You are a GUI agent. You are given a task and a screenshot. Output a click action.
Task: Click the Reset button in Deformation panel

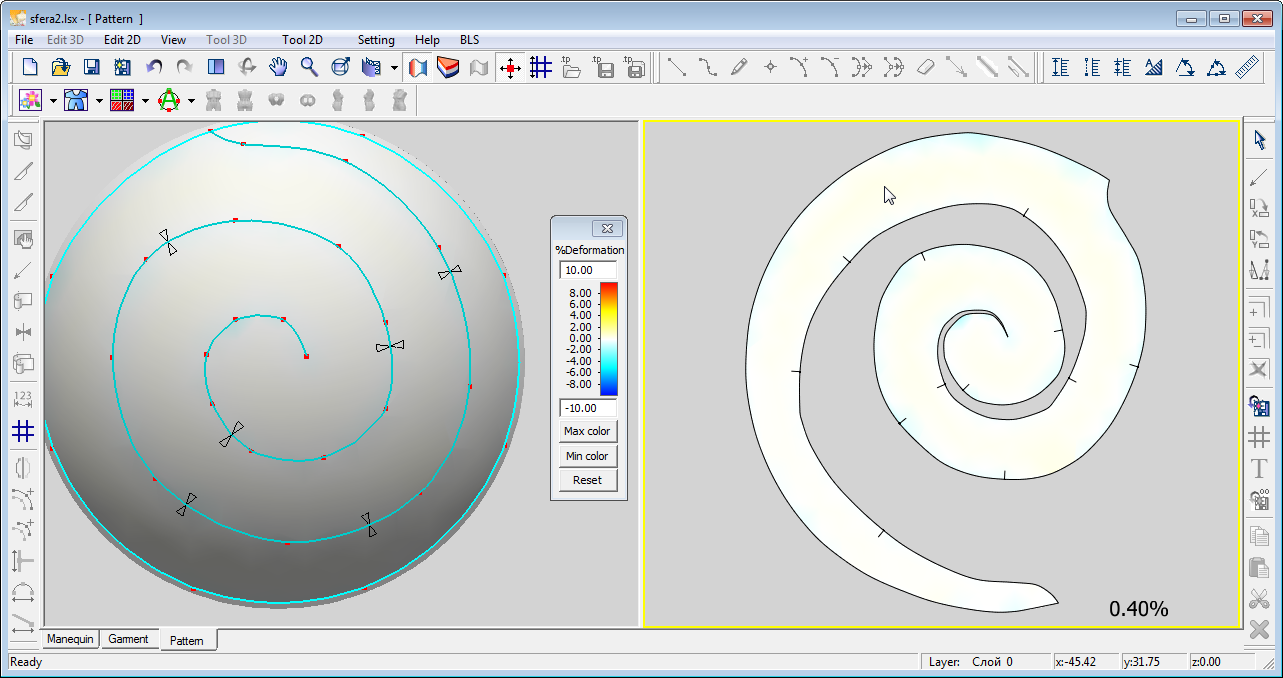587,480
